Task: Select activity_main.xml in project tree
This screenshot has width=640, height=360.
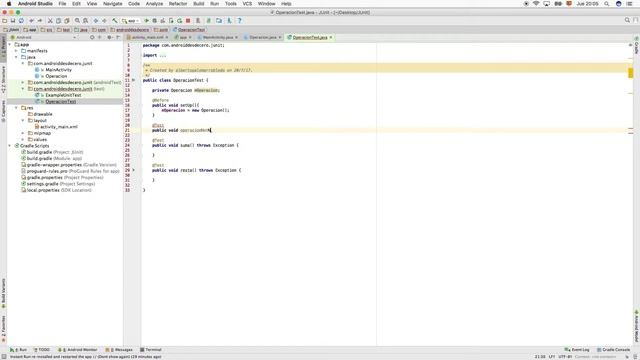Action: [58, 127]
